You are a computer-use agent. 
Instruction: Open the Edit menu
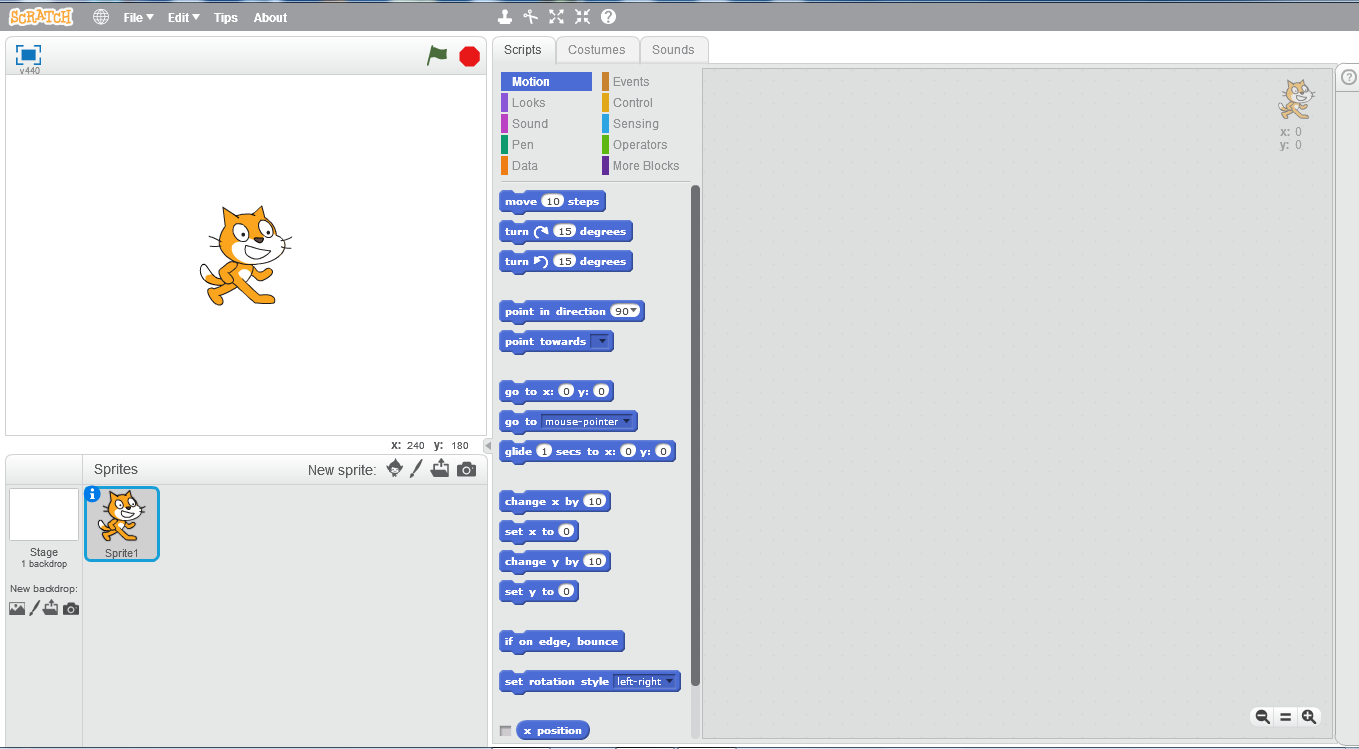183,17
